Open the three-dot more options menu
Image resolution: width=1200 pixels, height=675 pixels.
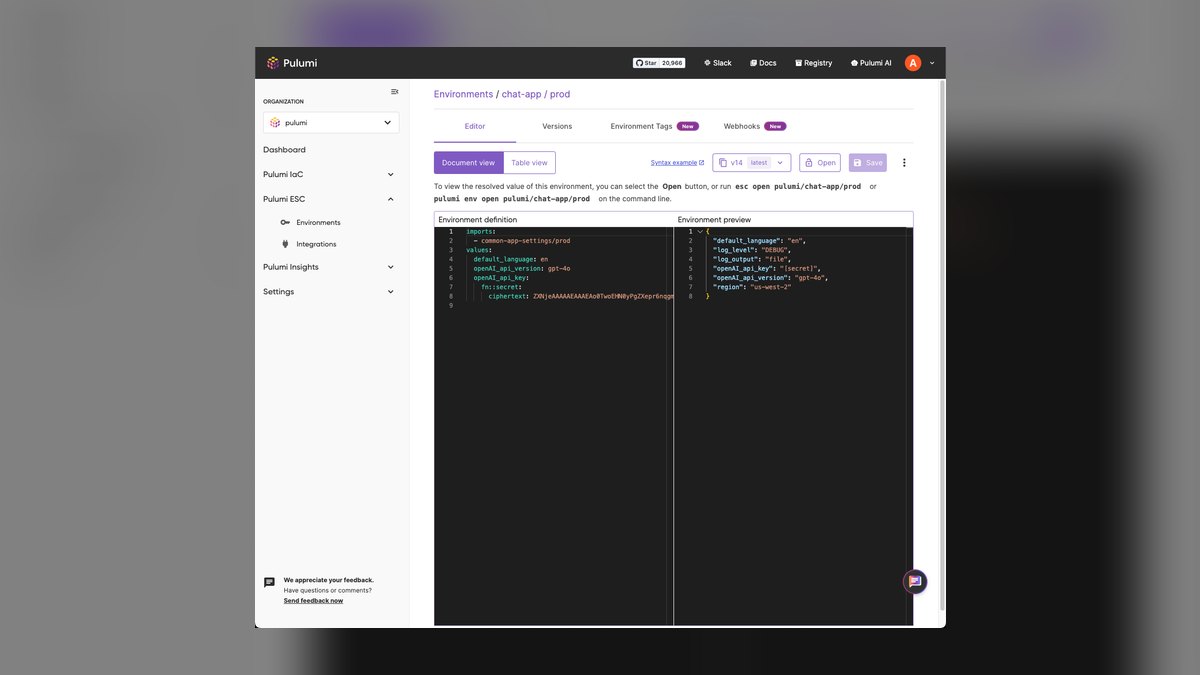coord(904,162)
